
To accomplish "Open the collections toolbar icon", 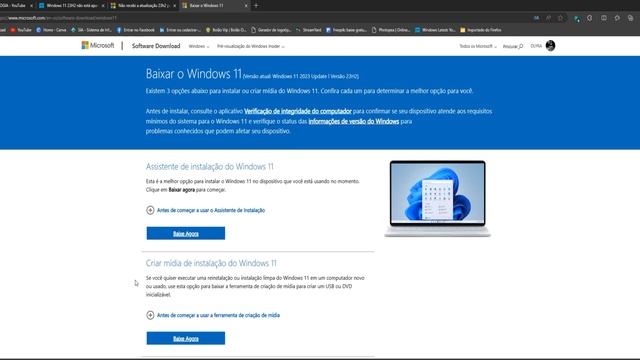I will pos(631,18).
